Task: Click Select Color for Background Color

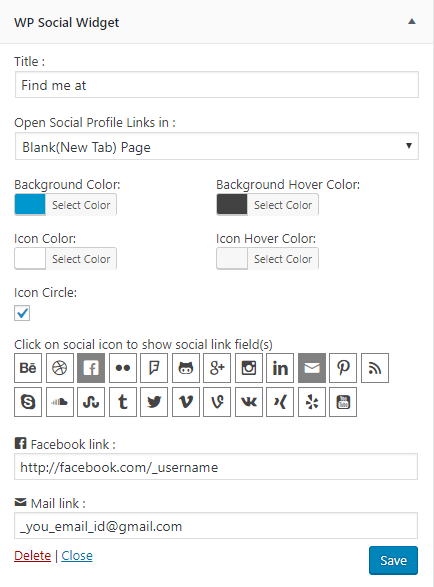Action: pos(81,205)
